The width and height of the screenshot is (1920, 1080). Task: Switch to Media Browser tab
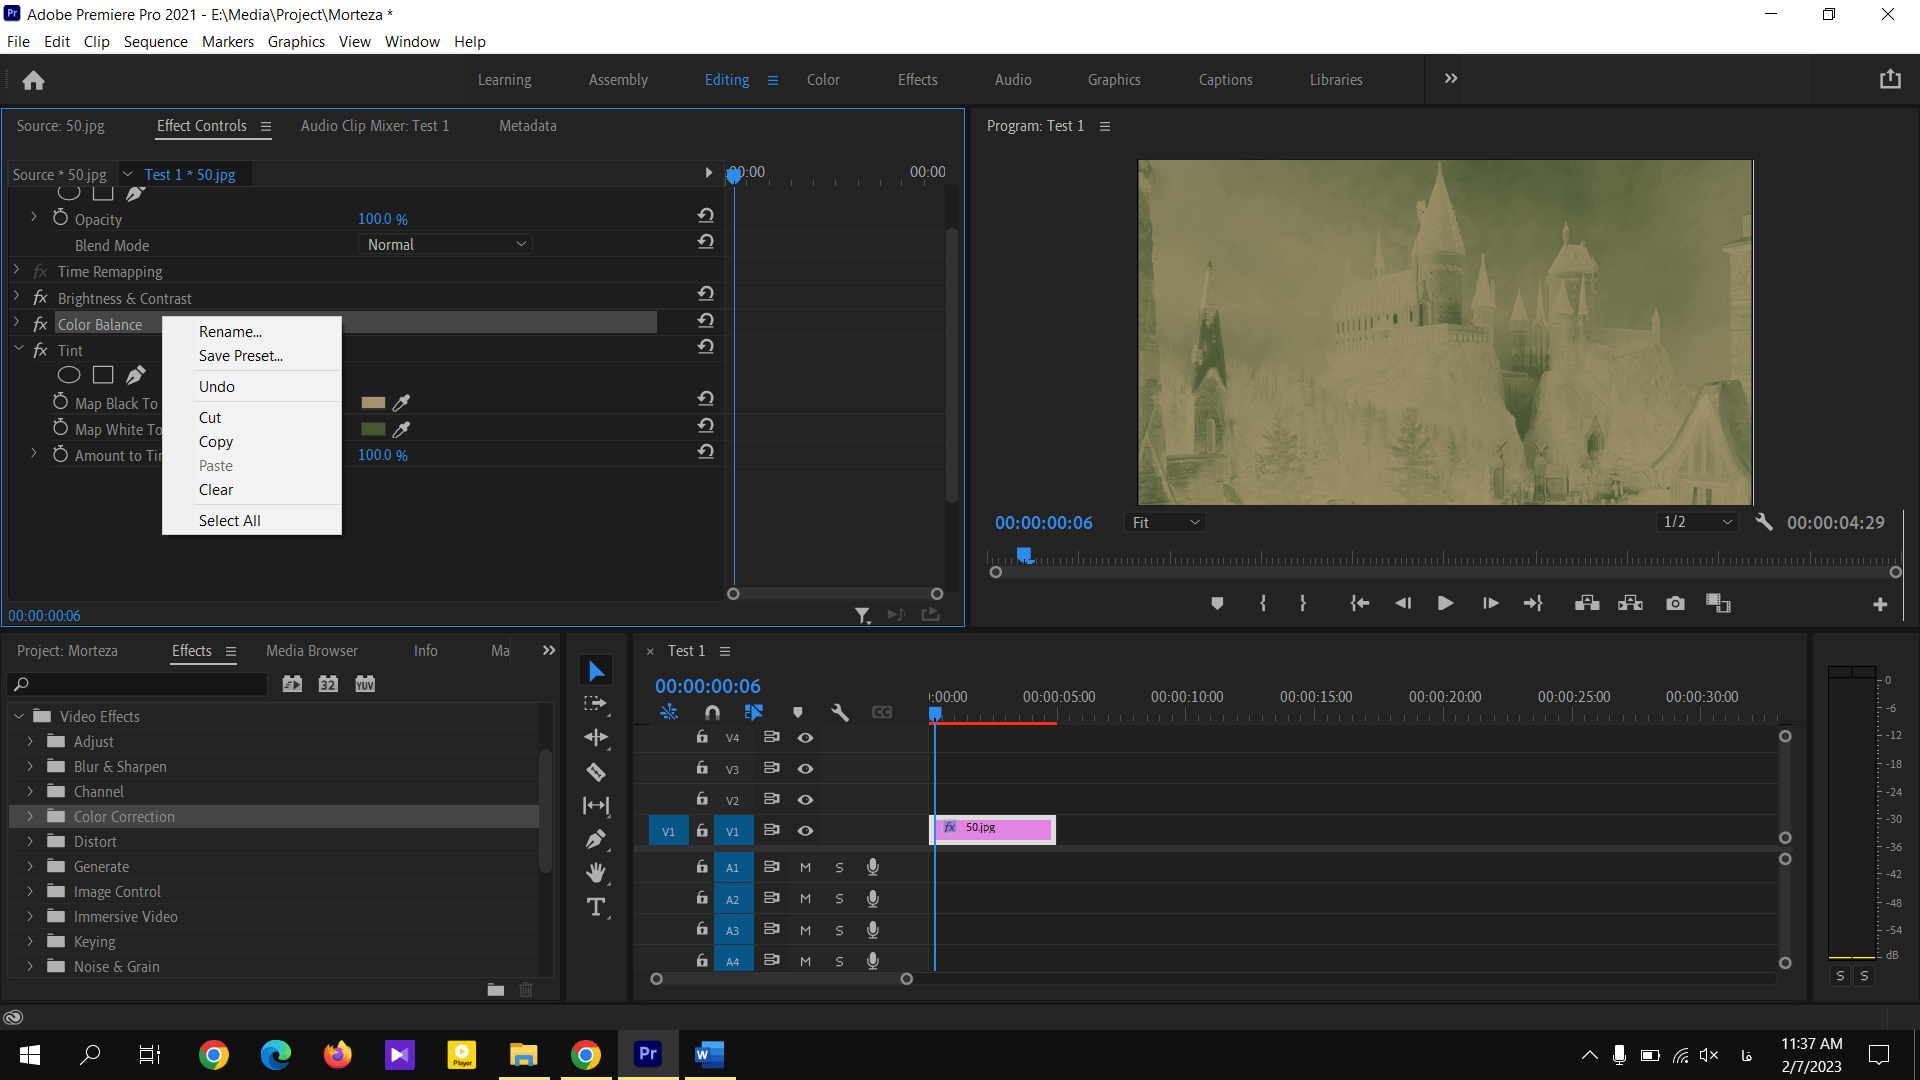[312, 651]
